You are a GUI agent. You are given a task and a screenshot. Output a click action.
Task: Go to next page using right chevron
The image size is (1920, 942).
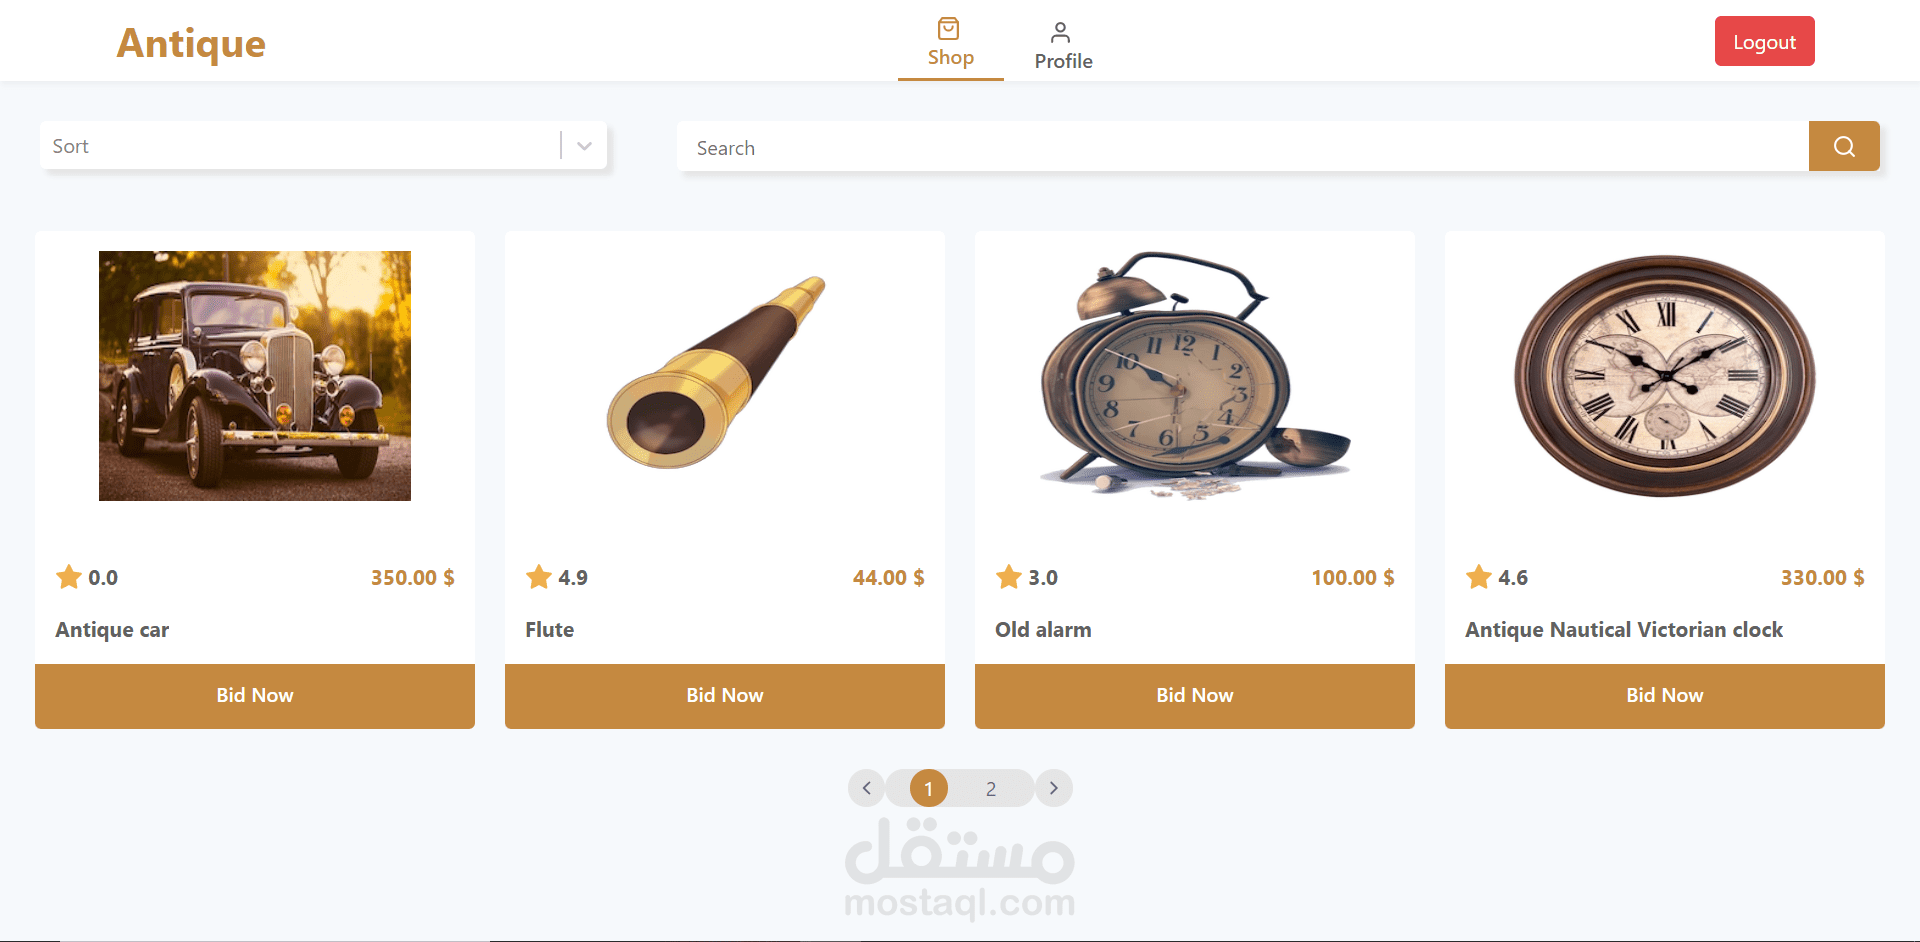click(x=1054, y=788)
